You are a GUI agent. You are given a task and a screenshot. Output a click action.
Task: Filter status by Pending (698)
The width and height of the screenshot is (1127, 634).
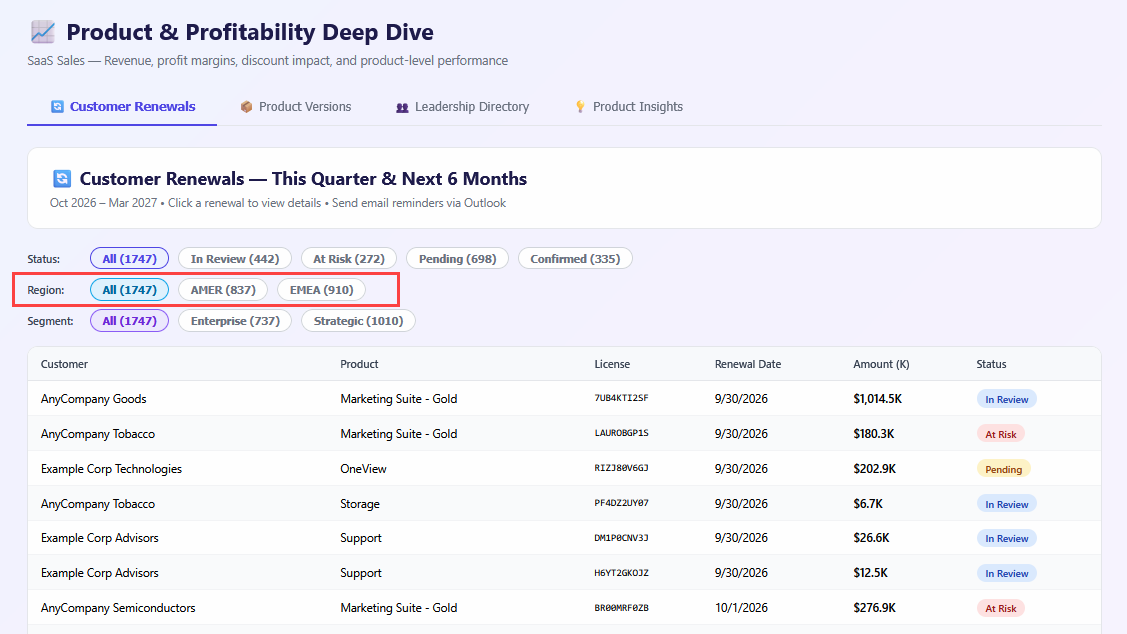coord(458,259)
